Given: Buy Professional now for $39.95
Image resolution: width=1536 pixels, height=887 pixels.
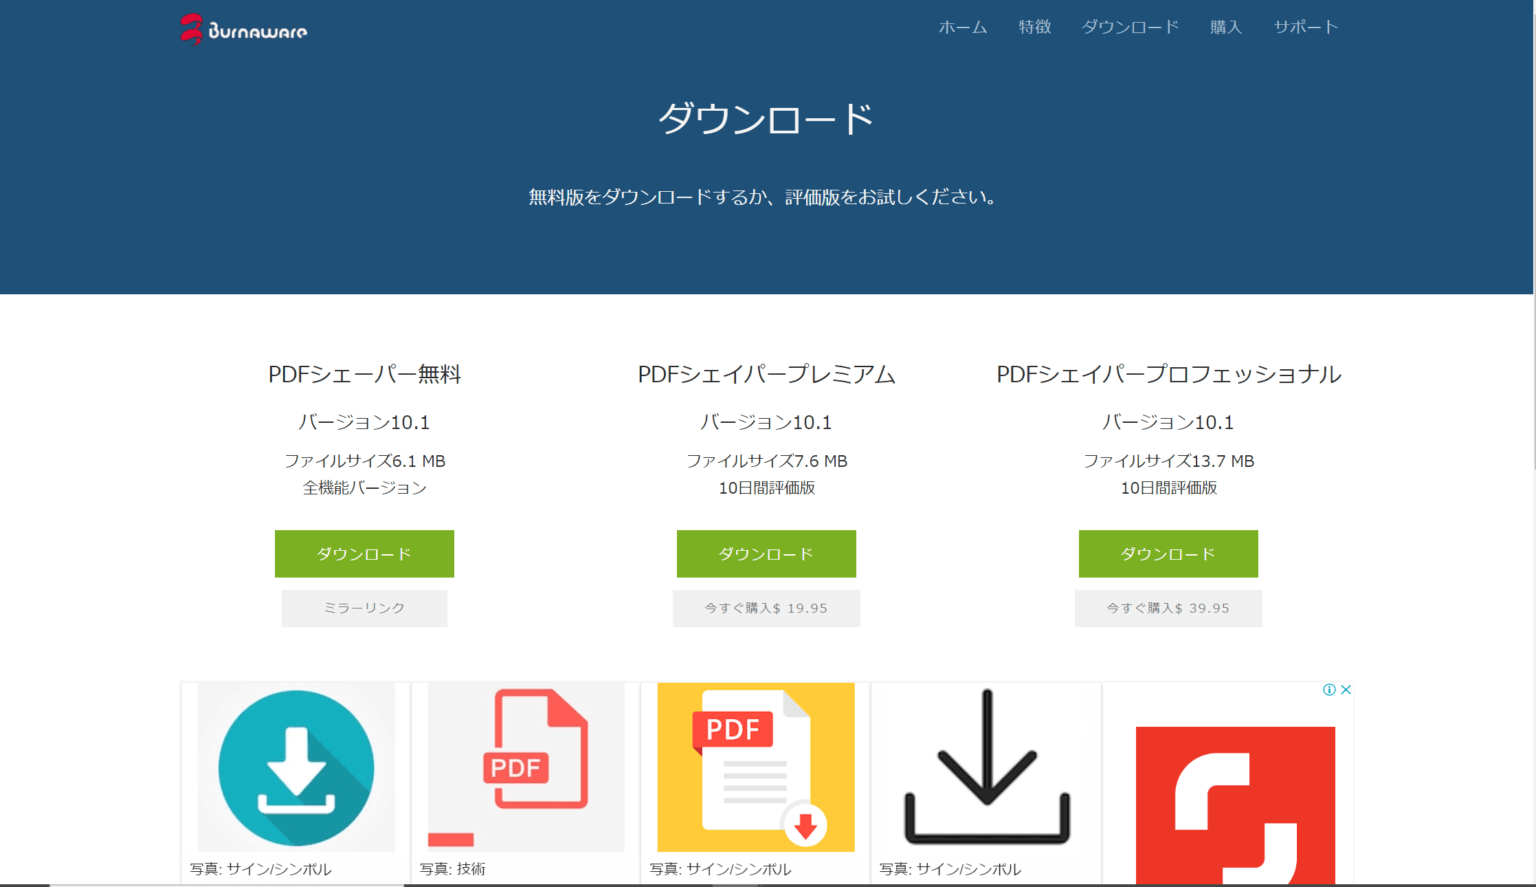Looking at the screenshot, I should coord(1168,608).
